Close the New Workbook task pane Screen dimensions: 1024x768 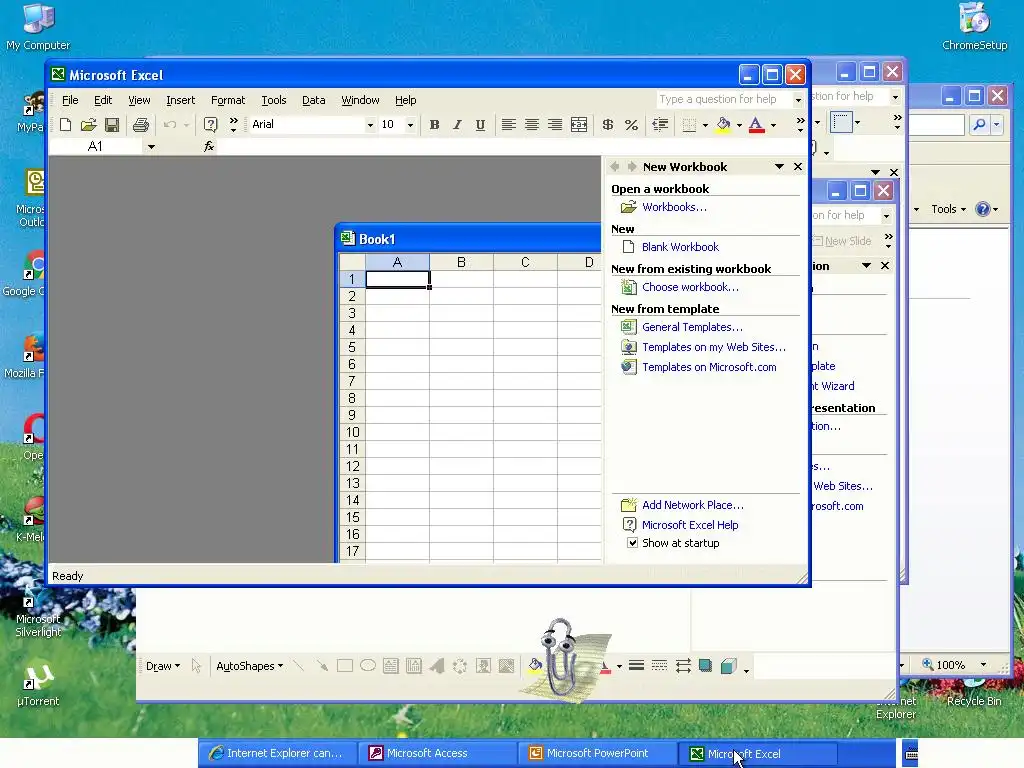[797, 167]
